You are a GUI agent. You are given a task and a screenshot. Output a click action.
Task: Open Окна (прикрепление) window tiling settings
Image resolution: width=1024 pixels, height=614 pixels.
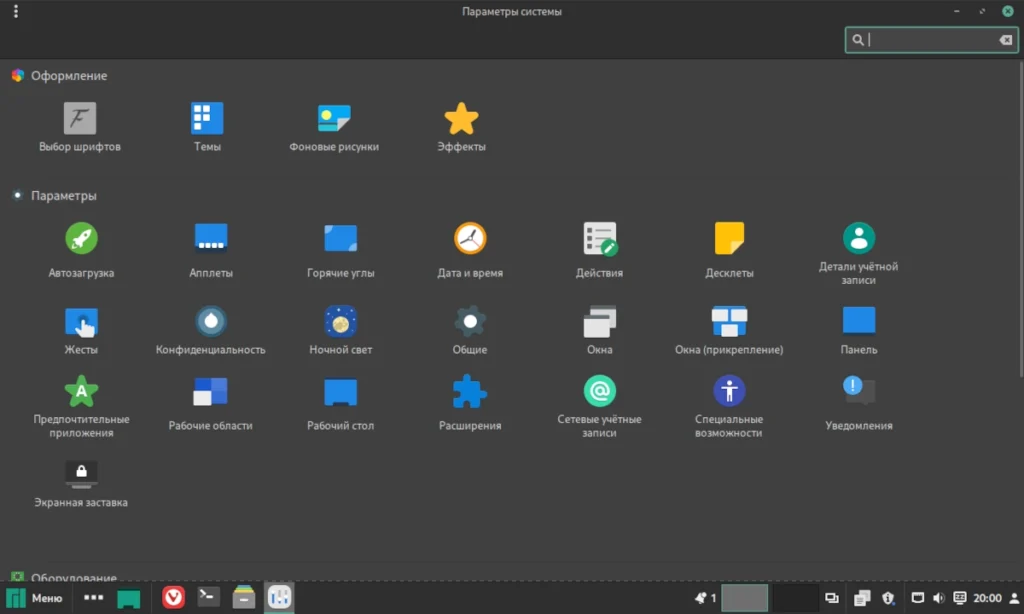[729, 331]
